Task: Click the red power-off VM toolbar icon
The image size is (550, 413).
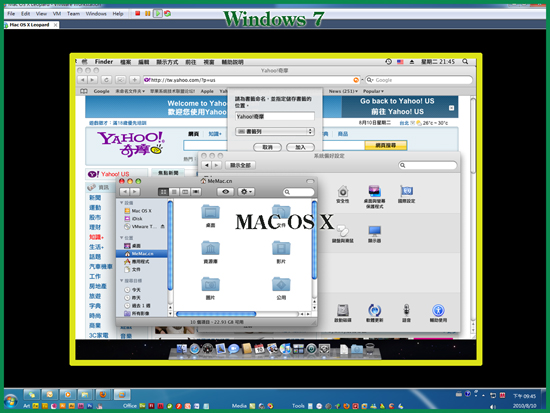Action: 138,13
